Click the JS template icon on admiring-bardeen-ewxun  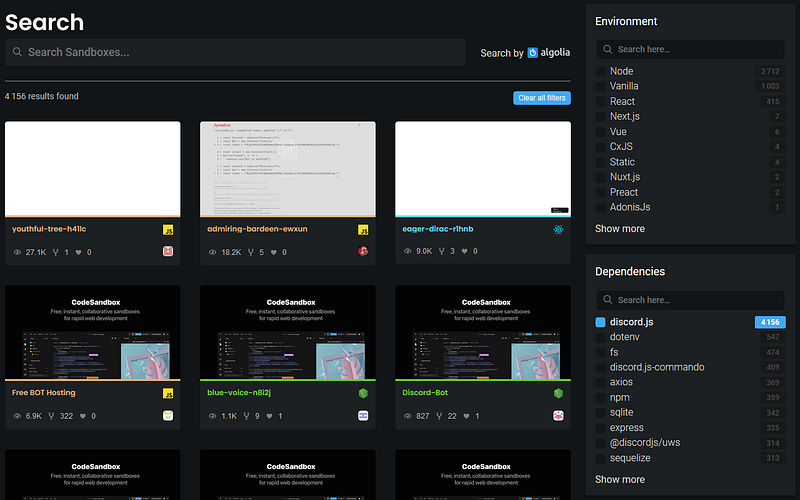pos(363,230)
